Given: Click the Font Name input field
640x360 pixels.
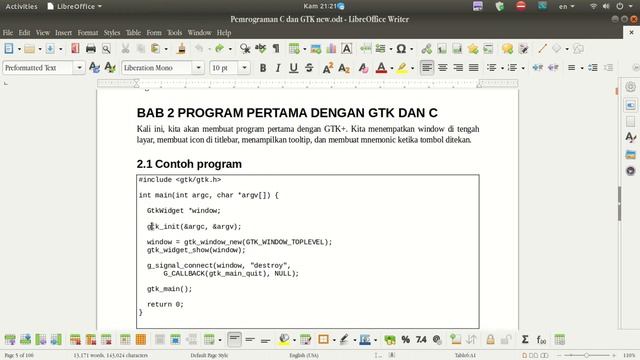Looking at the screenshot, I should click(157, 68).
